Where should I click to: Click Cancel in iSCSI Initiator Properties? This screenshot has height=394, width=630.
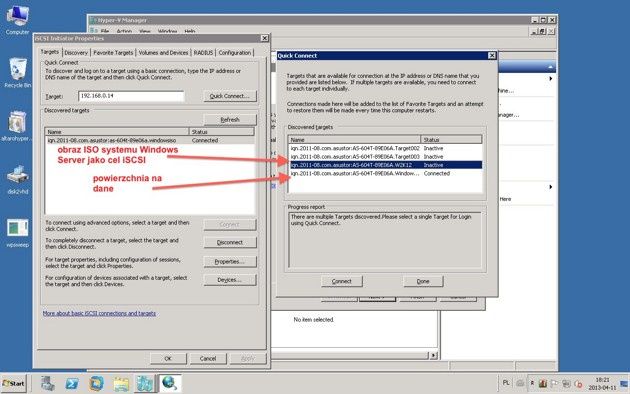click(208, 358)
